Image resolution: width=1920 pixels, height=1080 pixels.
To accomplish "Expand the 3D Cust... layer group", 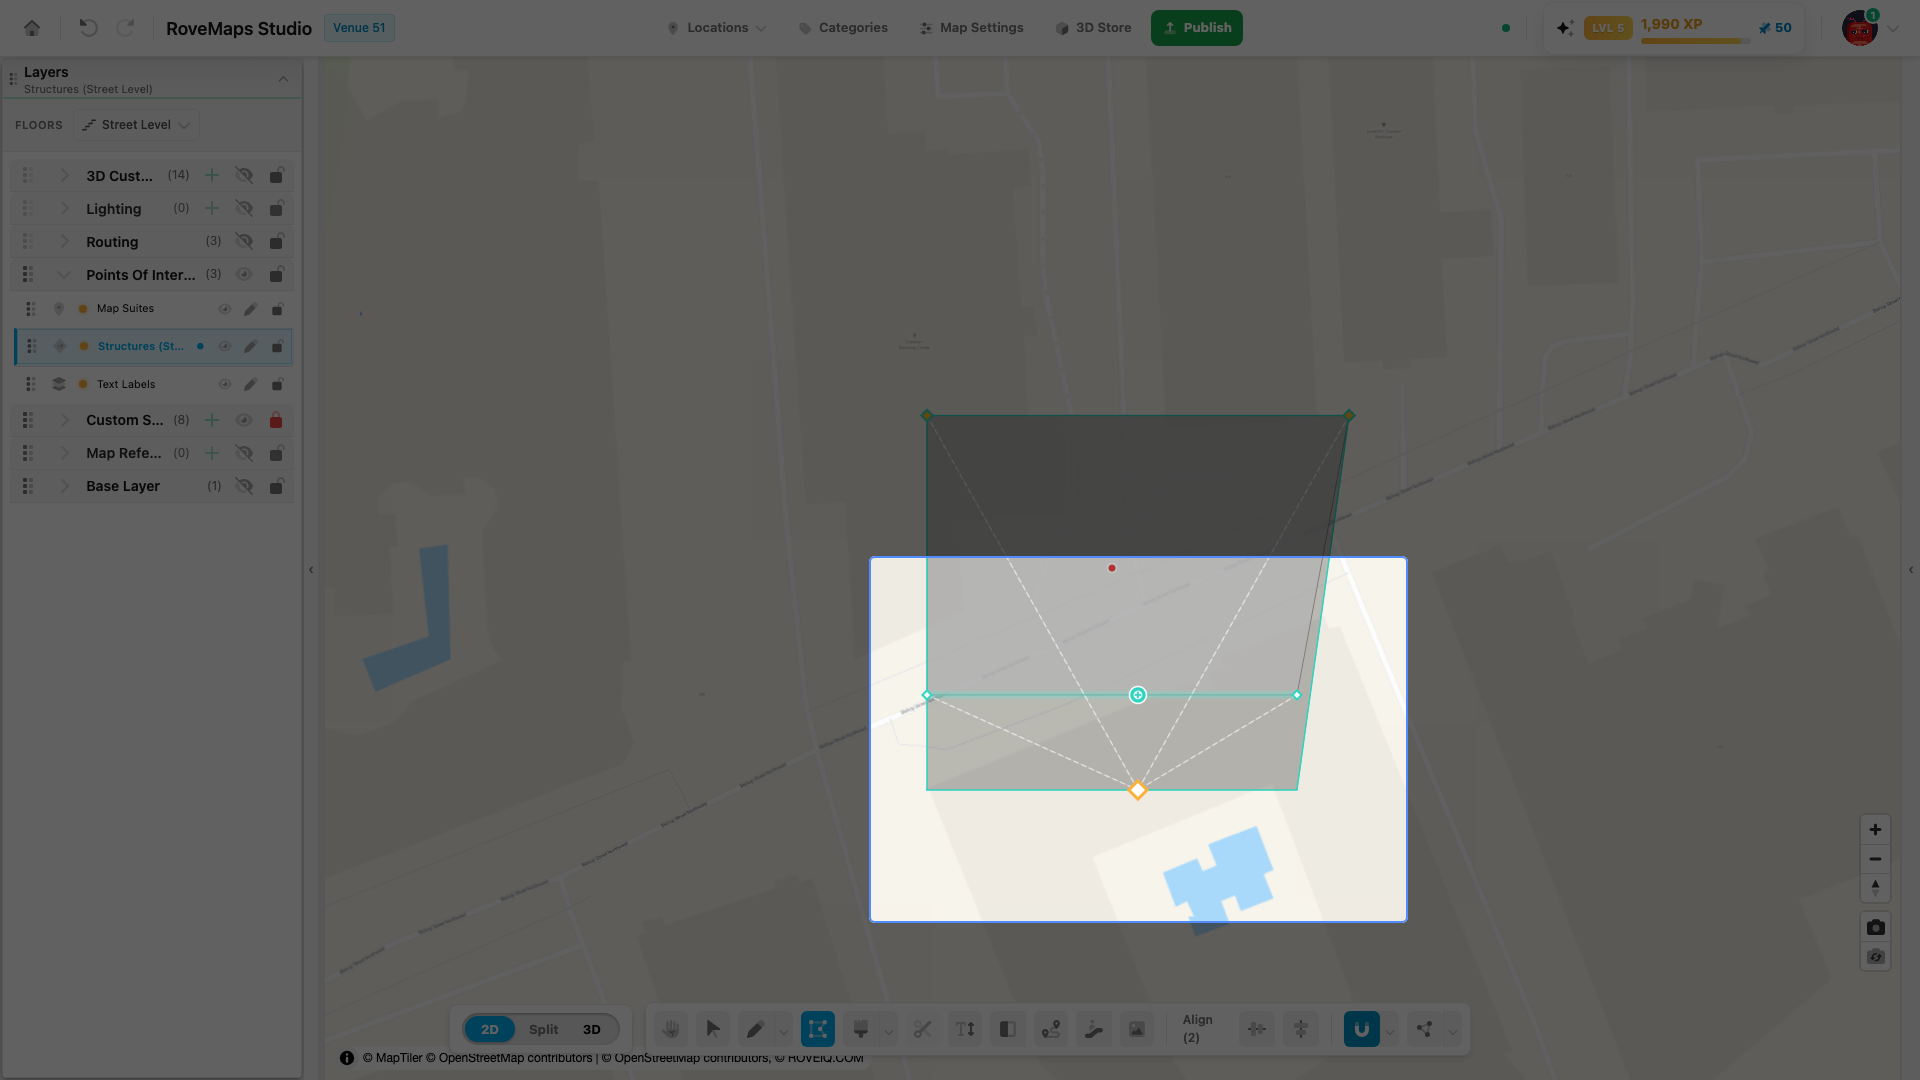I will click(64, 176).
